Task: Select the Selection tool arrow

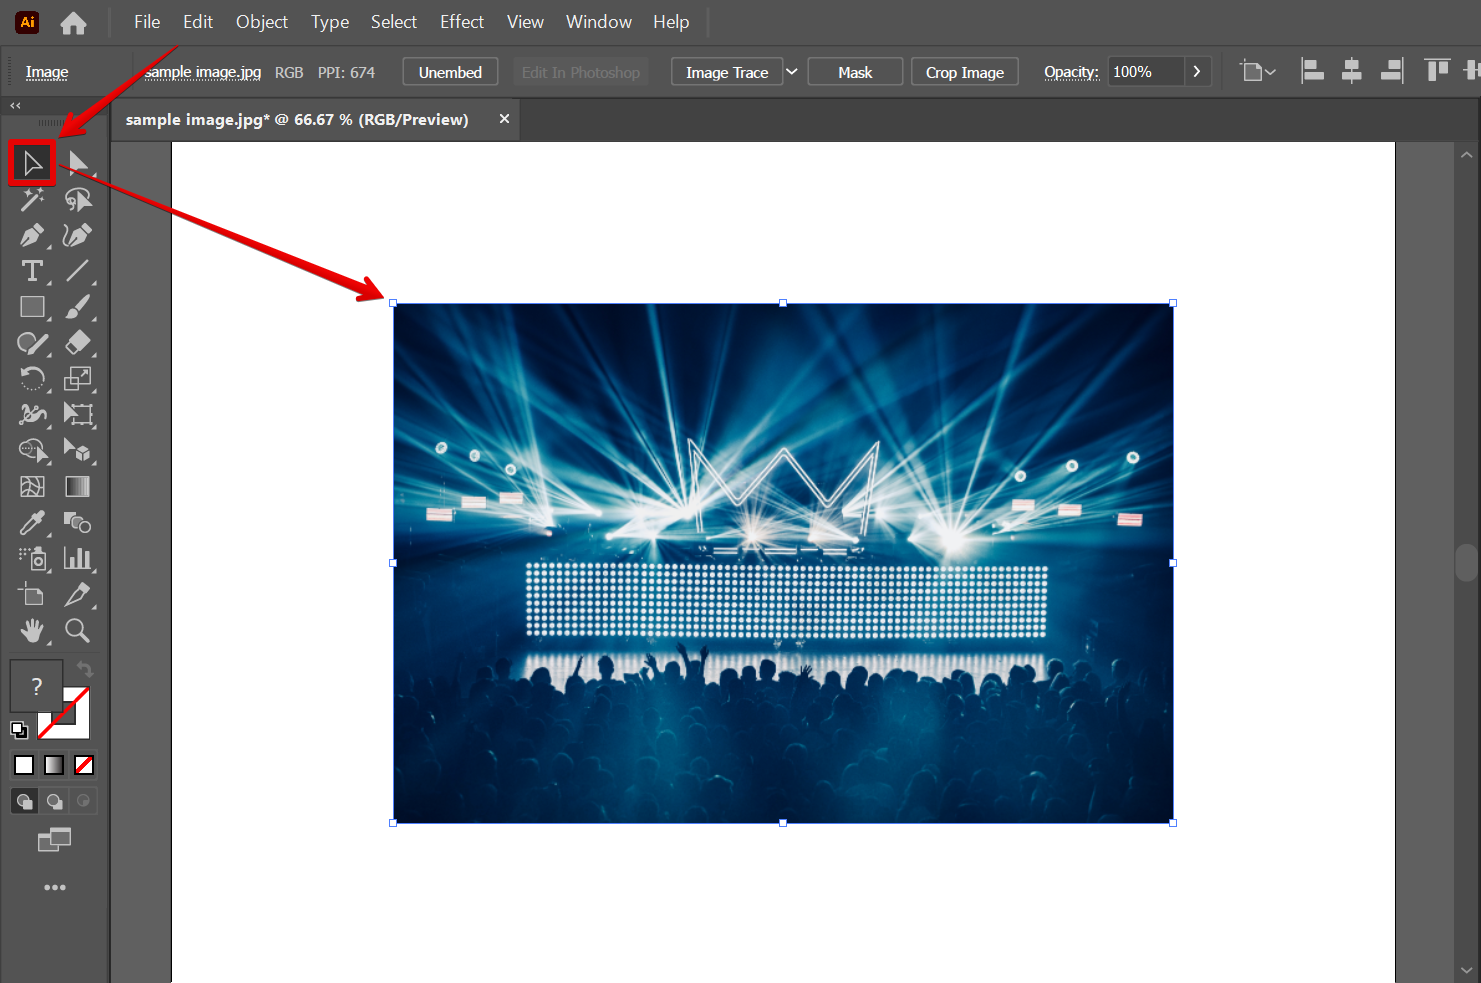Action: pos(32,162)
